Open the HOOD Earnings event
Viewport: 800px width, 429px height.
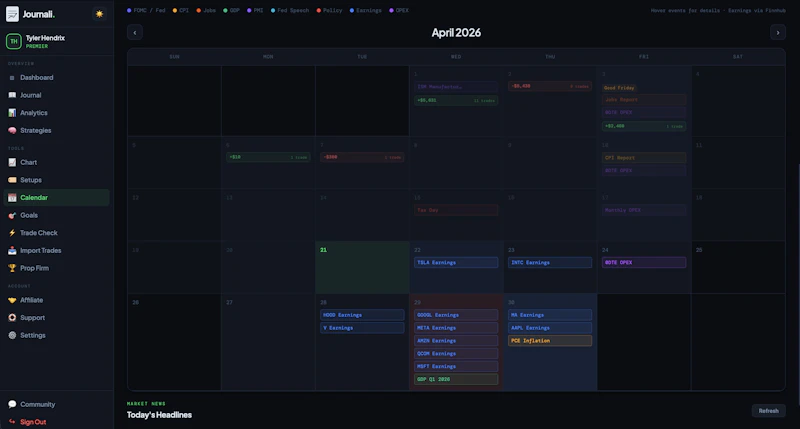[362, 315]
